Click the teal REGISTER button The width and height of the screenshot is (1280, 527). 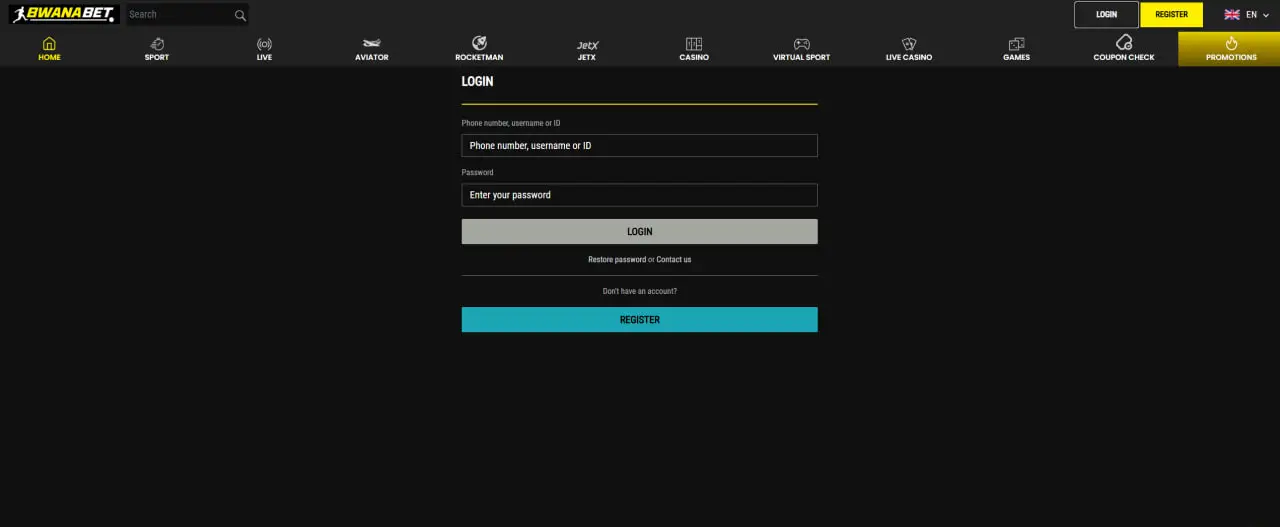pos(639,320)
